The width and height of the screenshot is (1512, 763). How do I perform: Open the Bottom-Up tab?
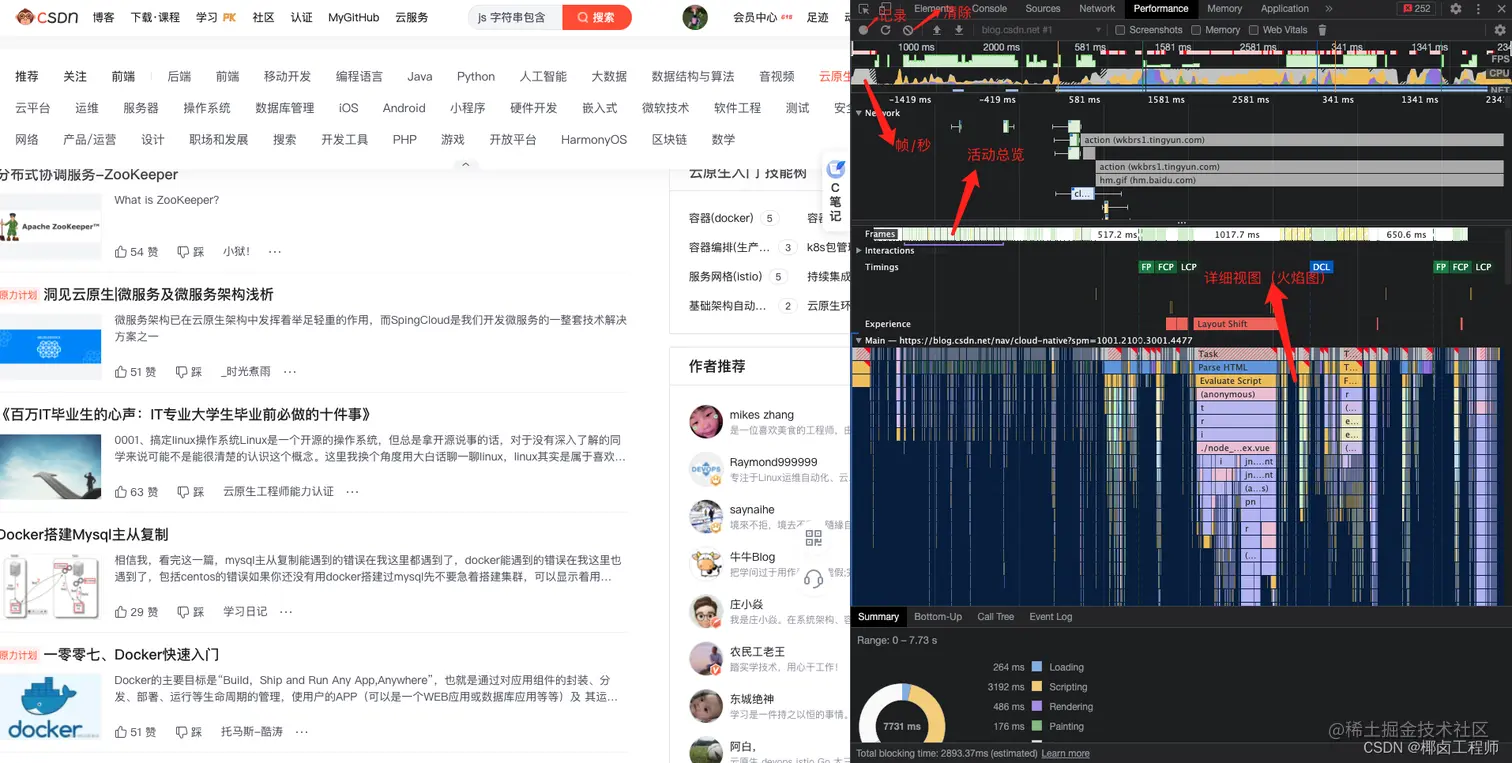pos(938,617)
